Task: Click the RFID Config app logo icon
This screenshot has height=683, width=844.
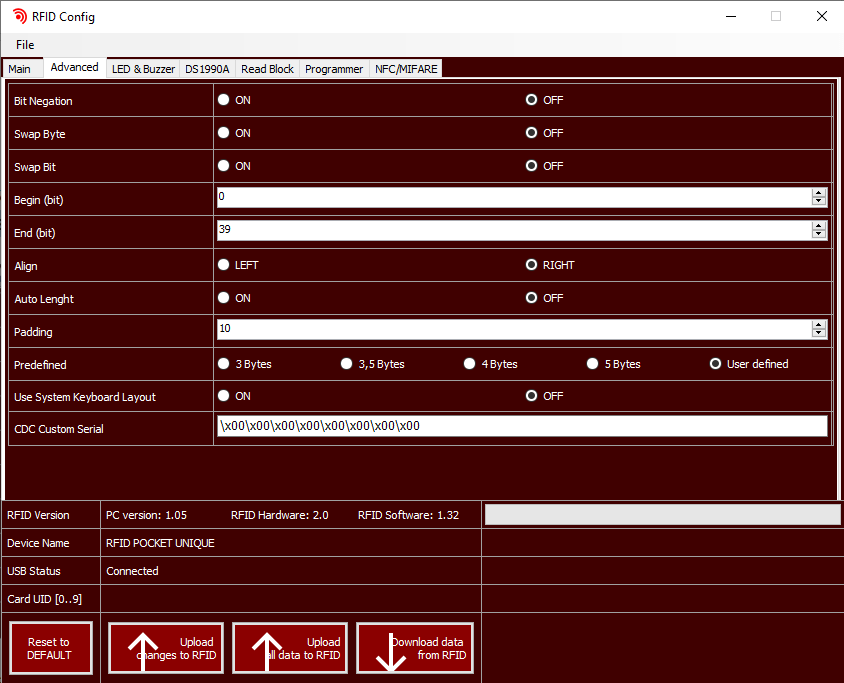Action: coord(19,16)
